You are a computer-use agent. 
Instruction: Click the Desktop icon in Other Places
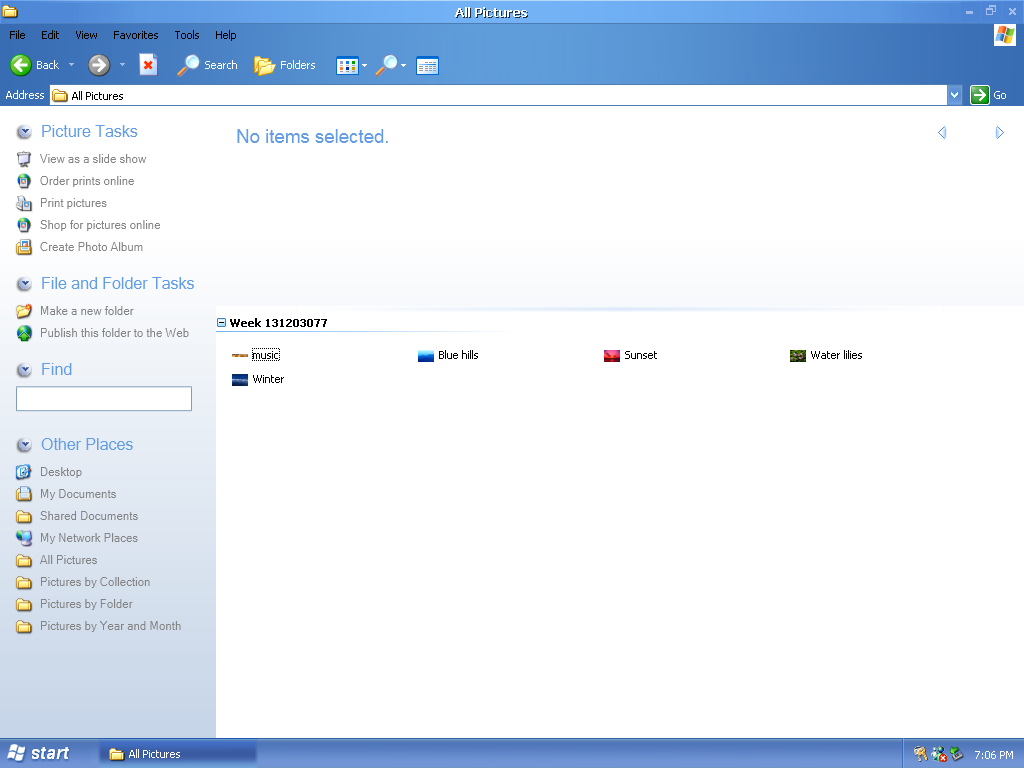[x=24, y=472]
